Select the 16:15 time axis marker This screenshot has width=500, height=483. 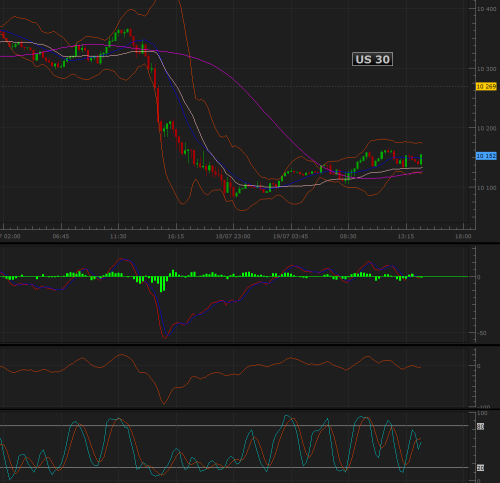pyautogui.click(x=176, y=236)
